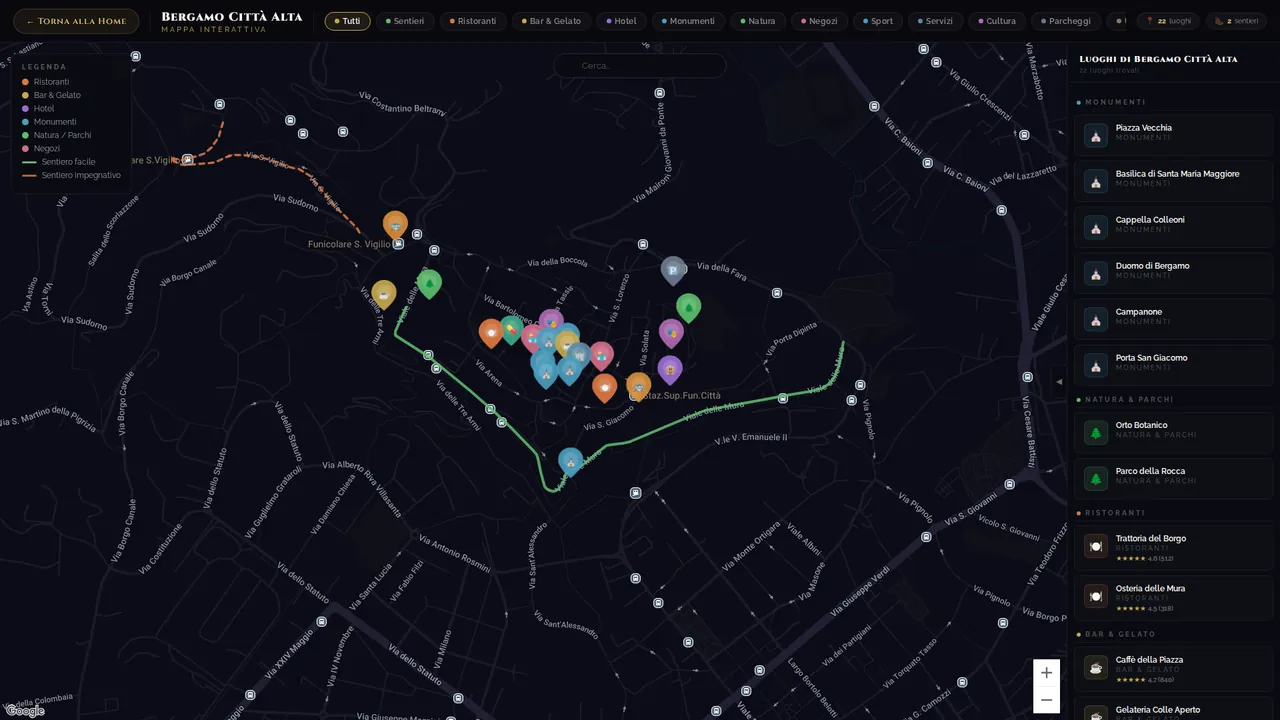
Task: Click the Orto Botanico tree icon in sidebar
Action: coord(1096,433)
